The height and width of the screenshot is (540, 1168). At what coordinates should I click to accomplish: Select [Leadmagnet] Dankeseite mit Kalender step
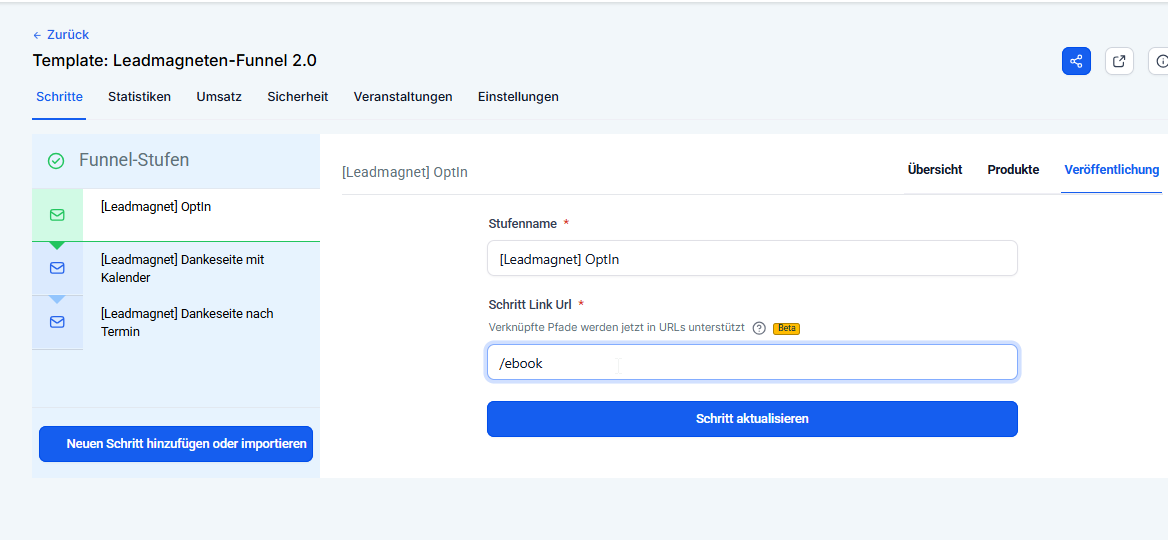tap(176, 269)
